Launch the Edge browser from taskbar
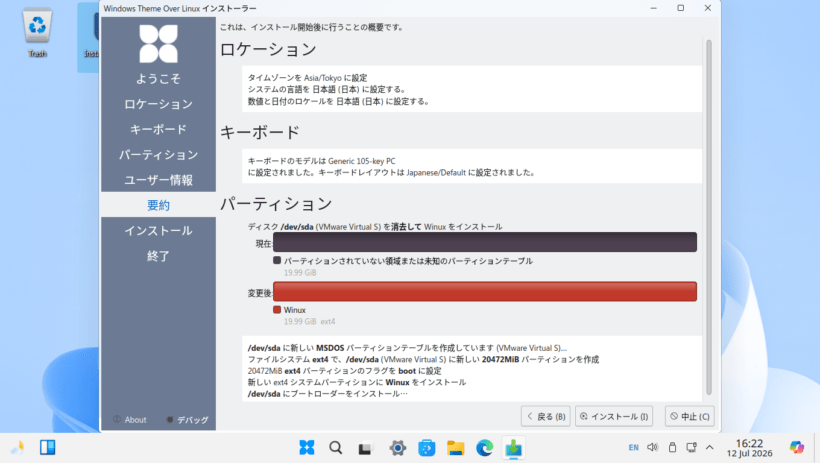The height and width of the screenshot is (463, 820). tap(485, 448)
